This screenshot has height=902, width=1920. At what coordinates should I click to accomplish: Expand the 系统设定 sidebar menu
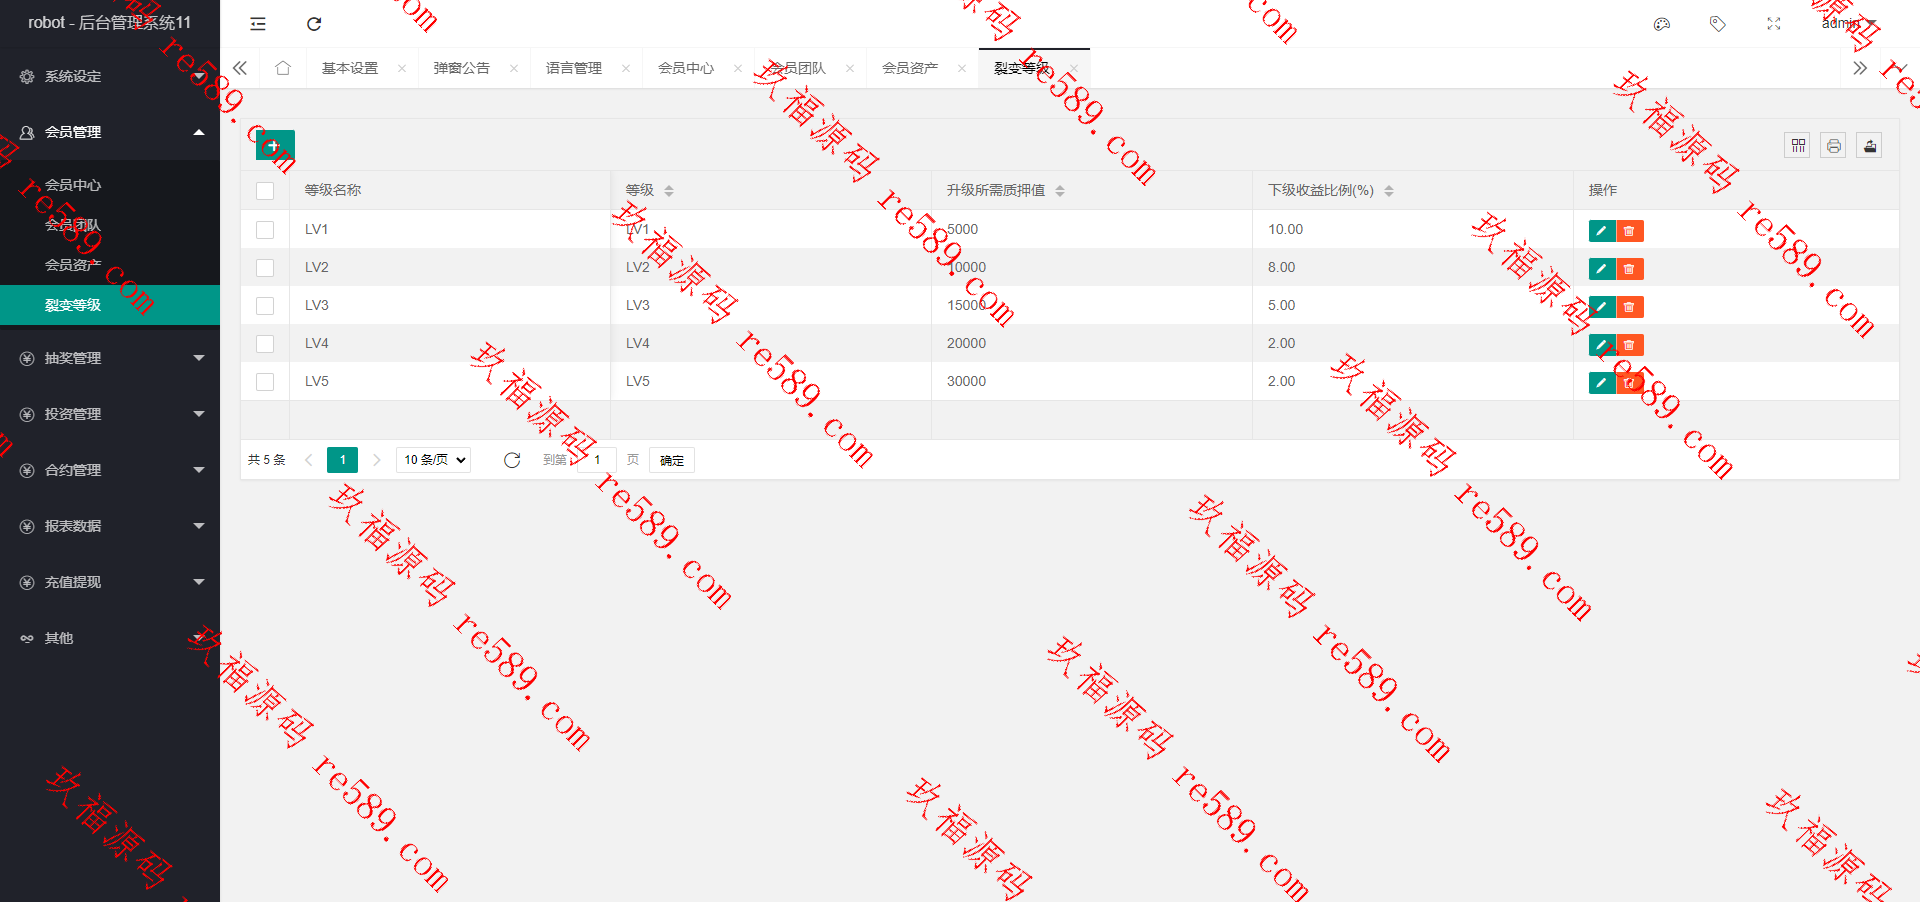click(x=110, y=76)
